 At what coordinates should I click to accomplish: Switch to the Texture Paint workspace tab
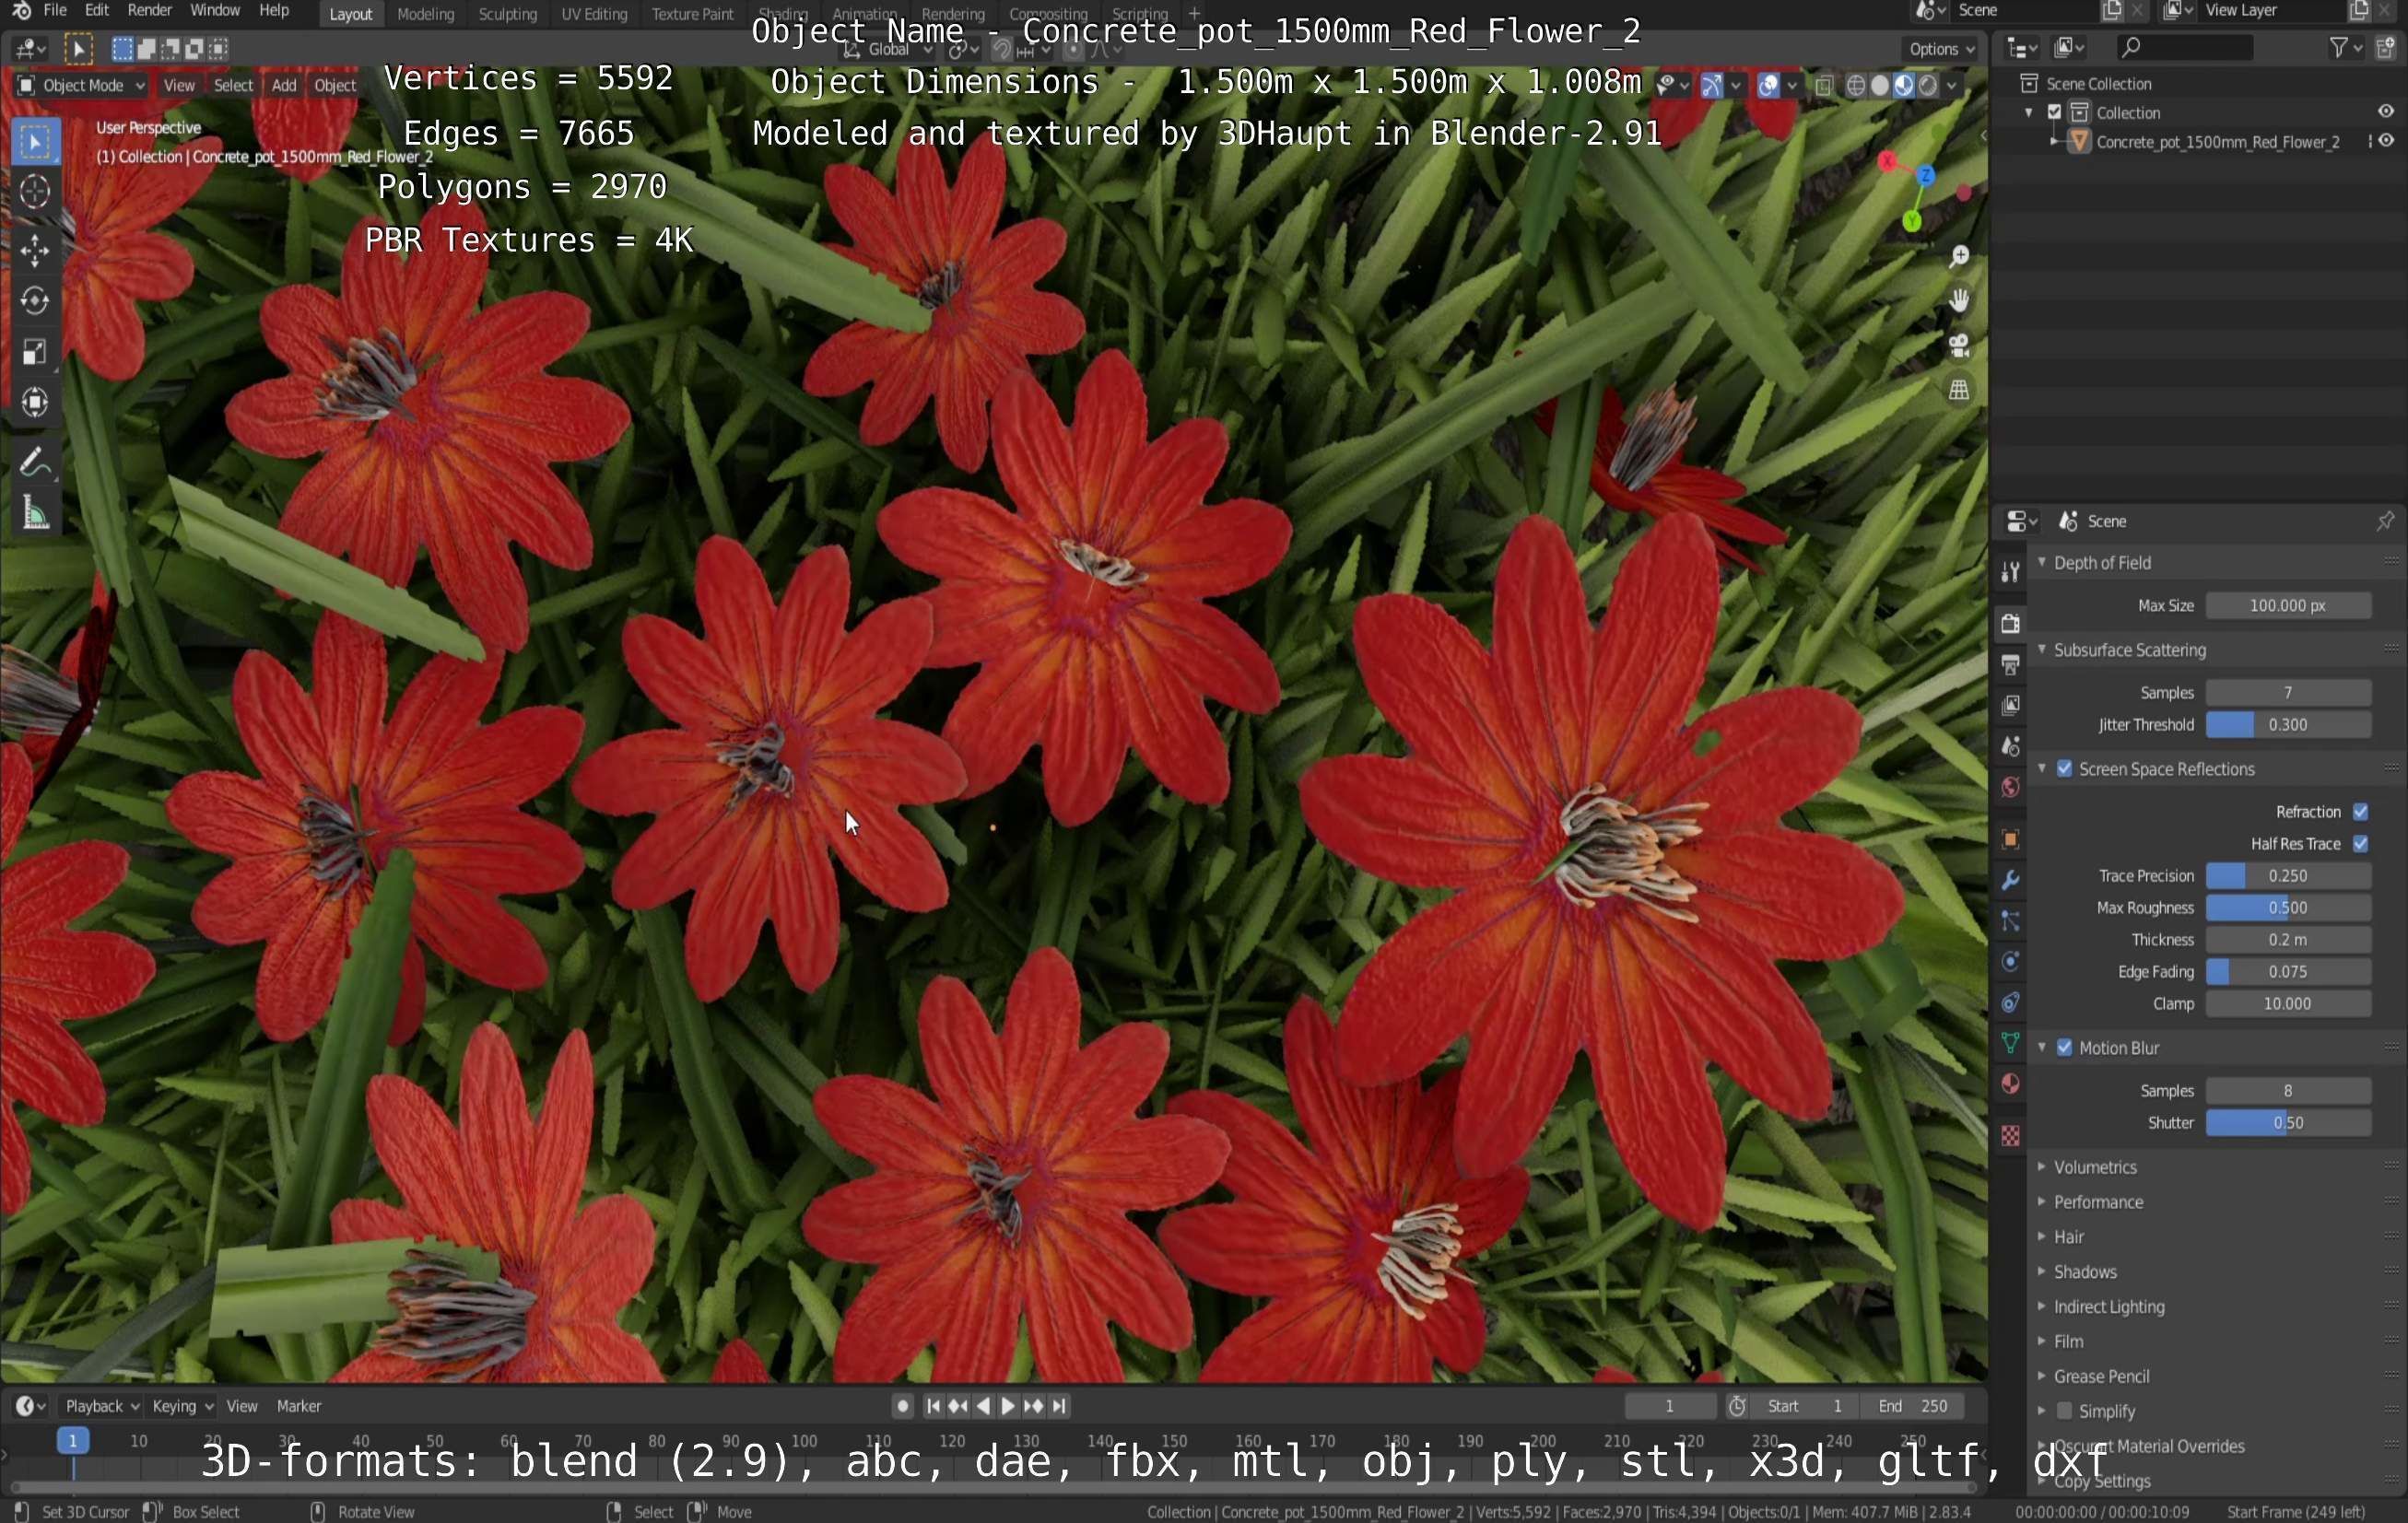(692, 13)
